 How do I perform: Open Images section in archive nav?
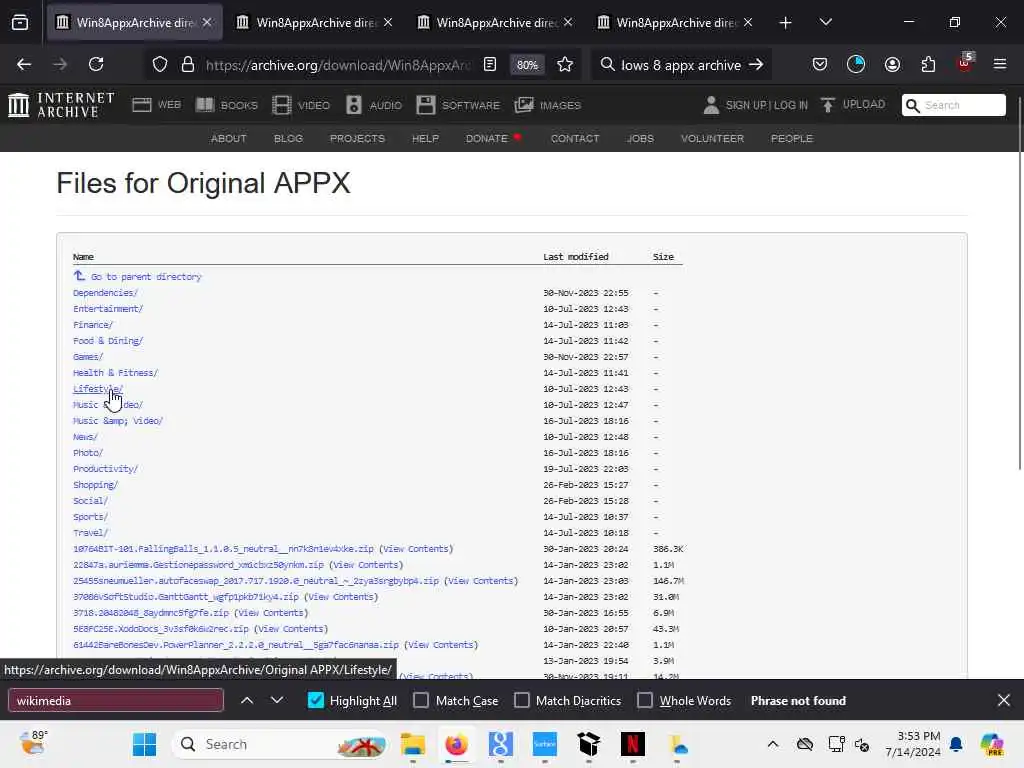[x=547, y=104]
